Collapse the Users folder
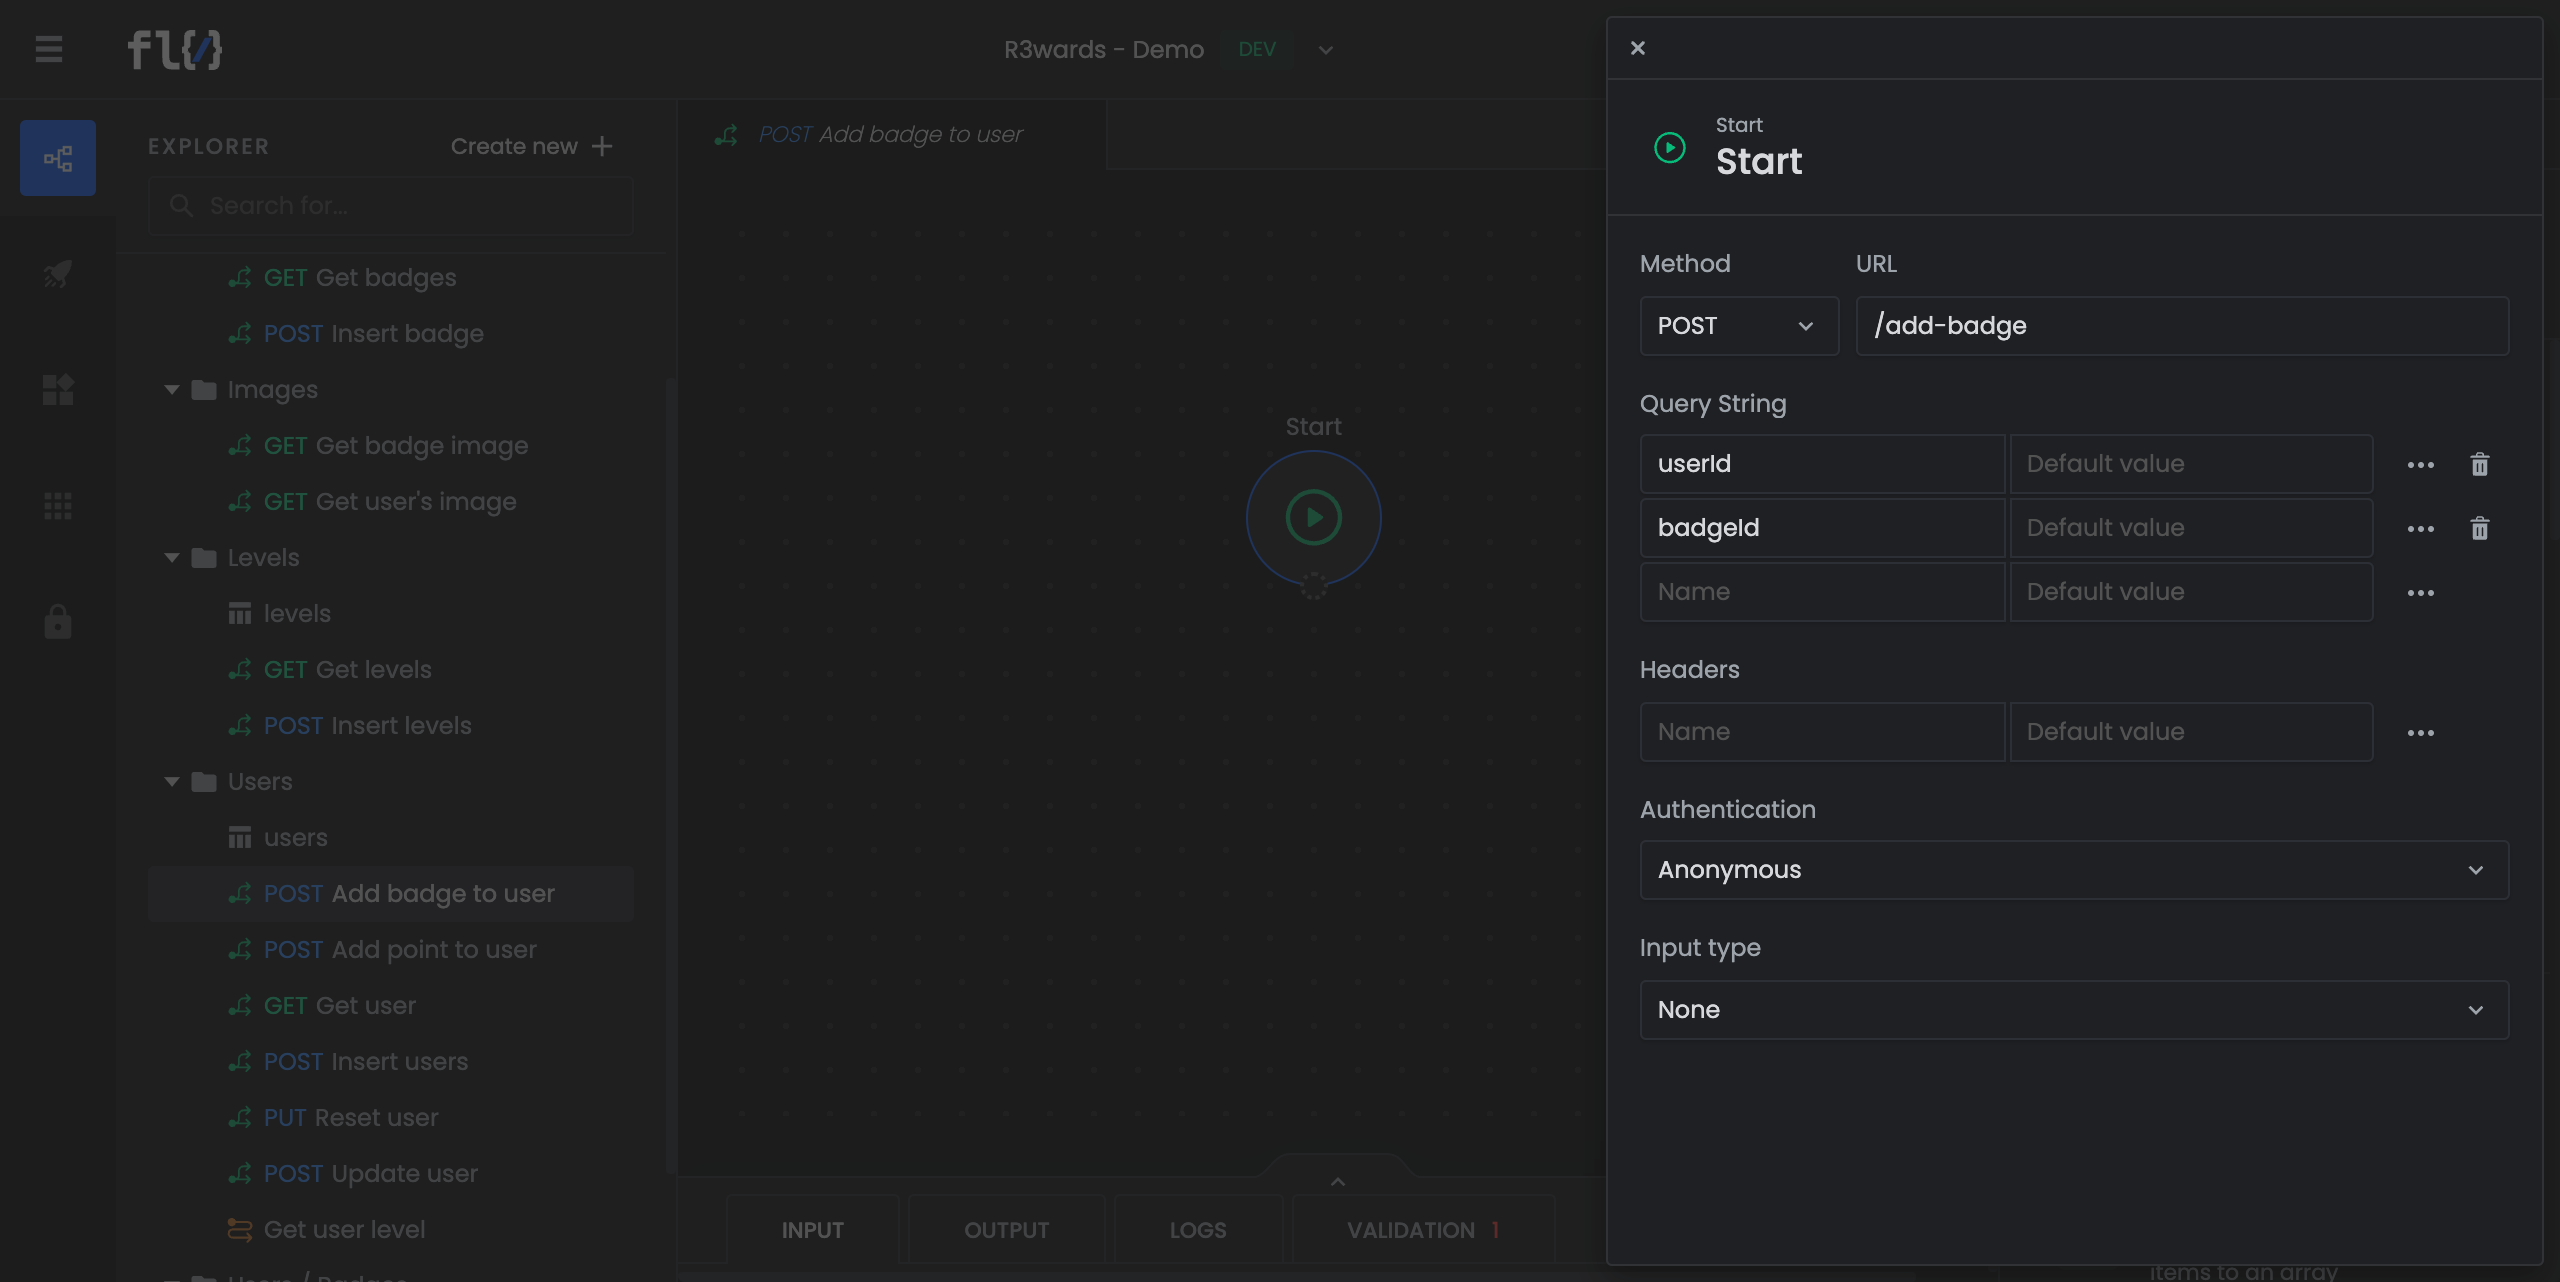 pyautogui.click(x=172, y=782)
